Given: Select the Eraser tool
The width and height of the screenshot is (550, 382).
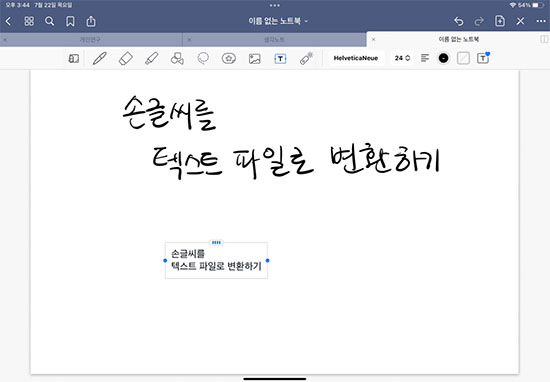Looking at the screenshot, I should (126, 58).
